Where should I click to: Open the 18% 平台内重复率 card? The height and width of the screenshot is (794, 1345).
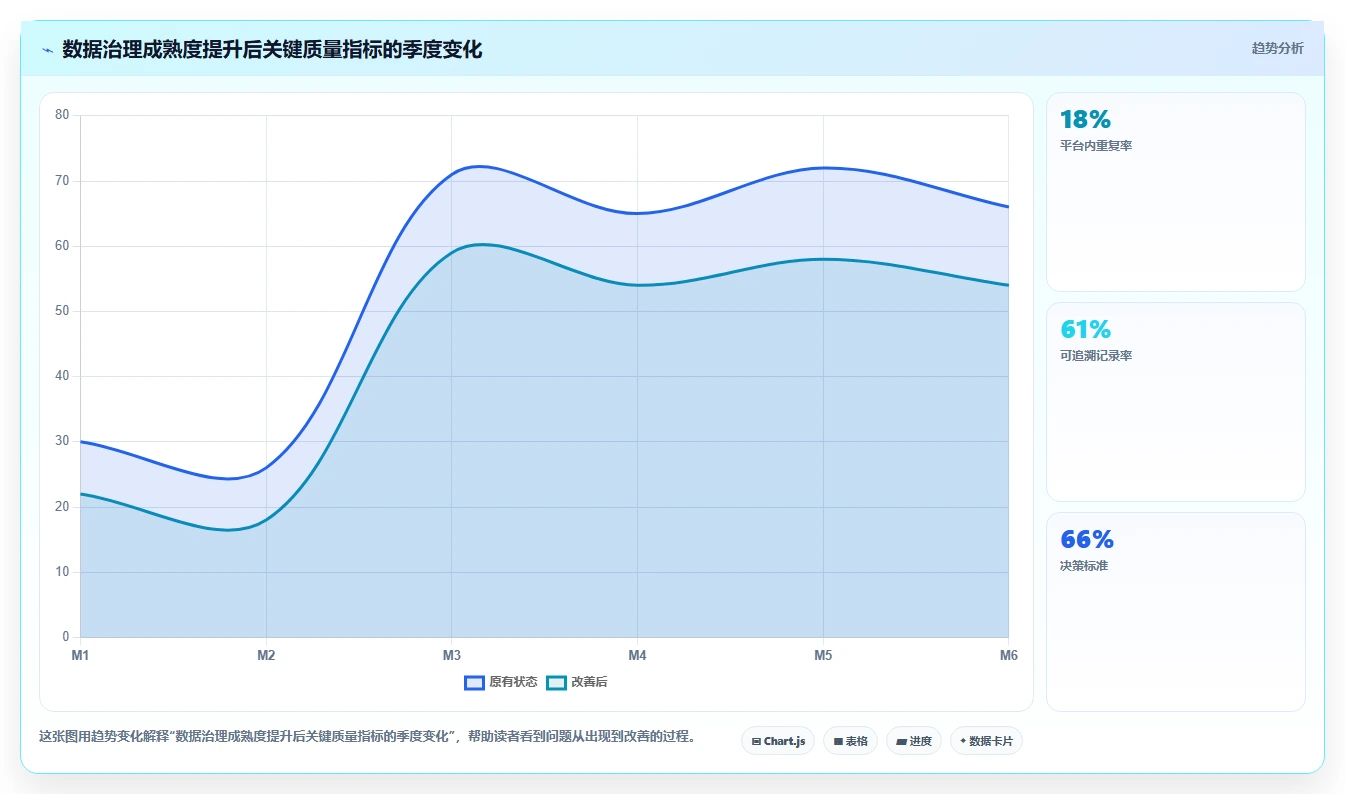click(x=1176, y=192)
